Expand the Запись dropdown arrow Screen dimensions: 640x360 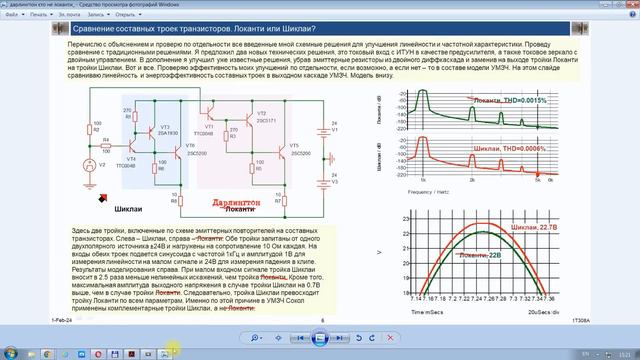108,14
